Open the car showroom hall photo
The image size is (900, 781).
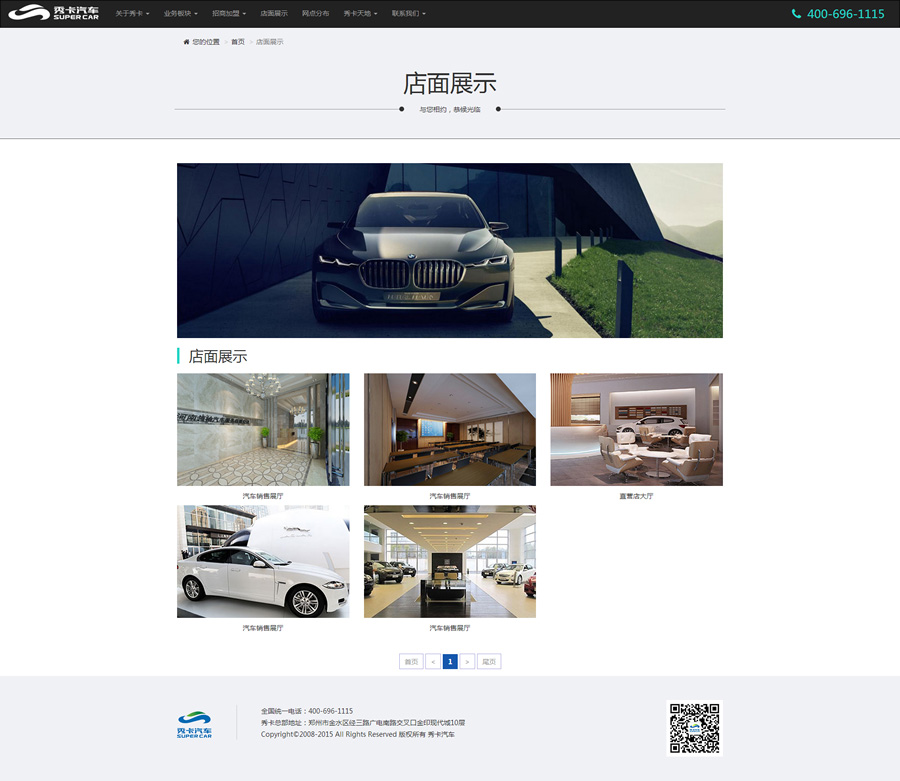449,561
